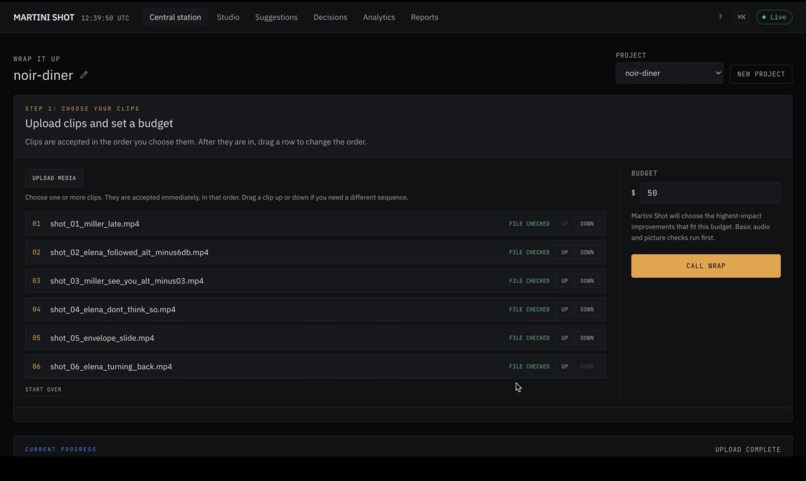Toggle the Live status indicator
This screenshot has width=806, height=481.
tap(774, 17)
